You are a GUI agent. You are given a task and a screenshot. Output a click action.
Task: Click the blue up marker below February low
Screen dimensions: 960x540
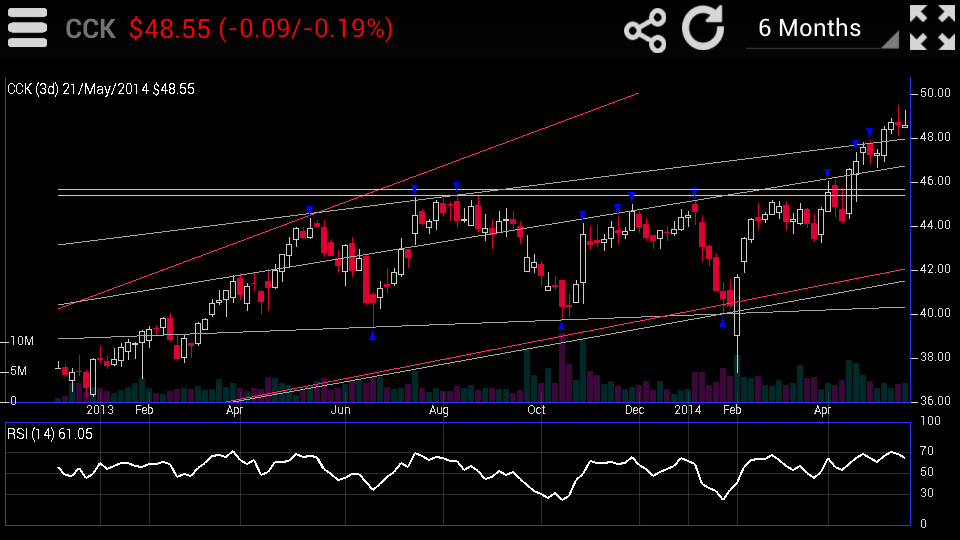722,322
